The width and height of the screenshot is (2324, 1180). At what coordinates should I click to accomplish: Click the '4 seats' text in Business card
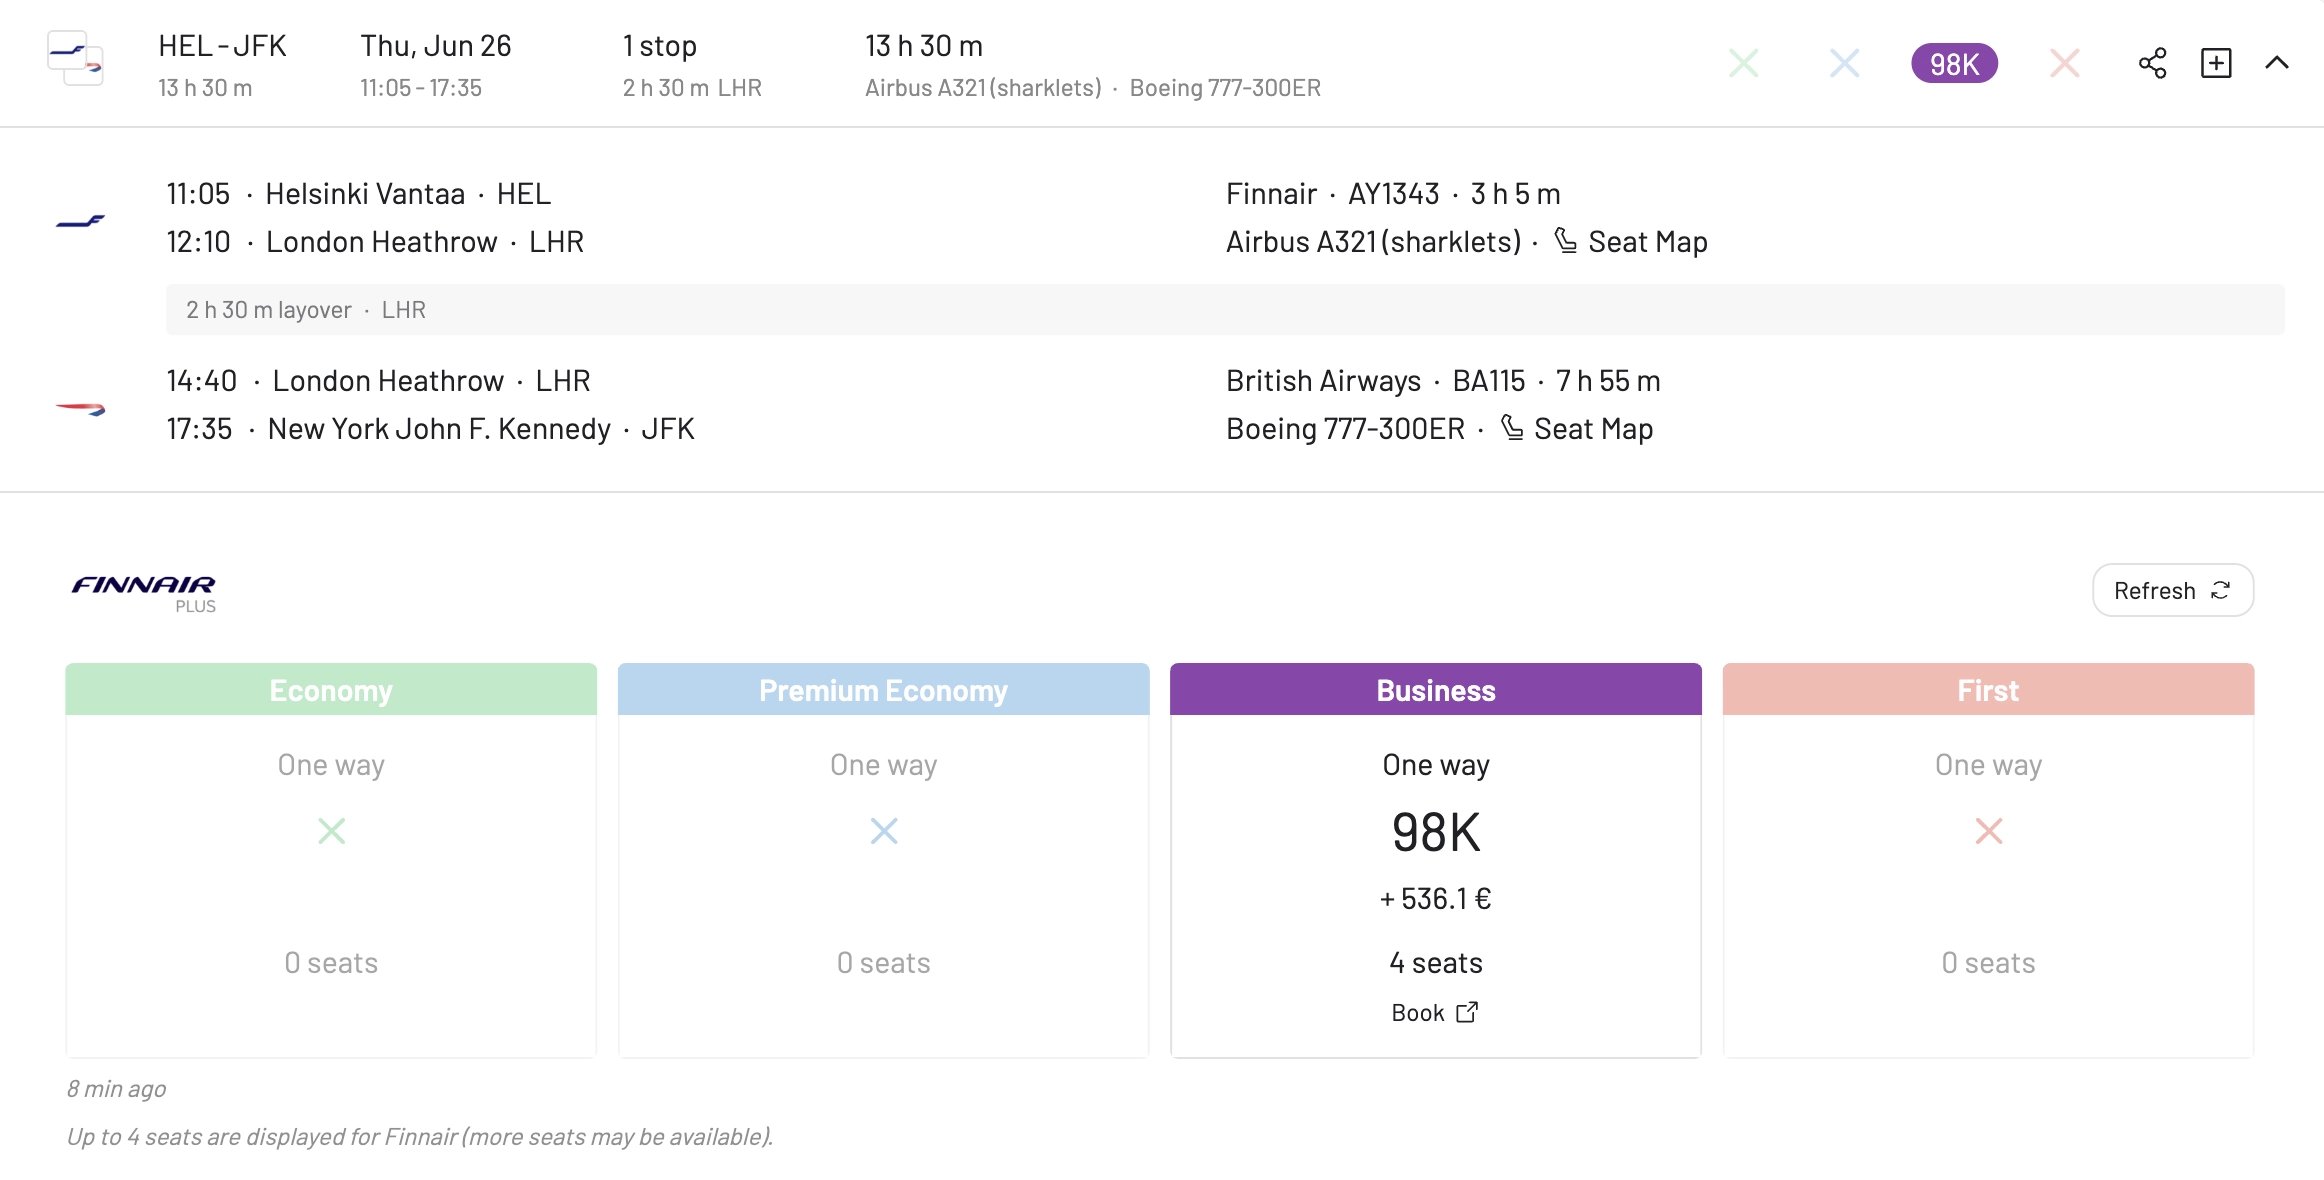tap(1436, 963)
